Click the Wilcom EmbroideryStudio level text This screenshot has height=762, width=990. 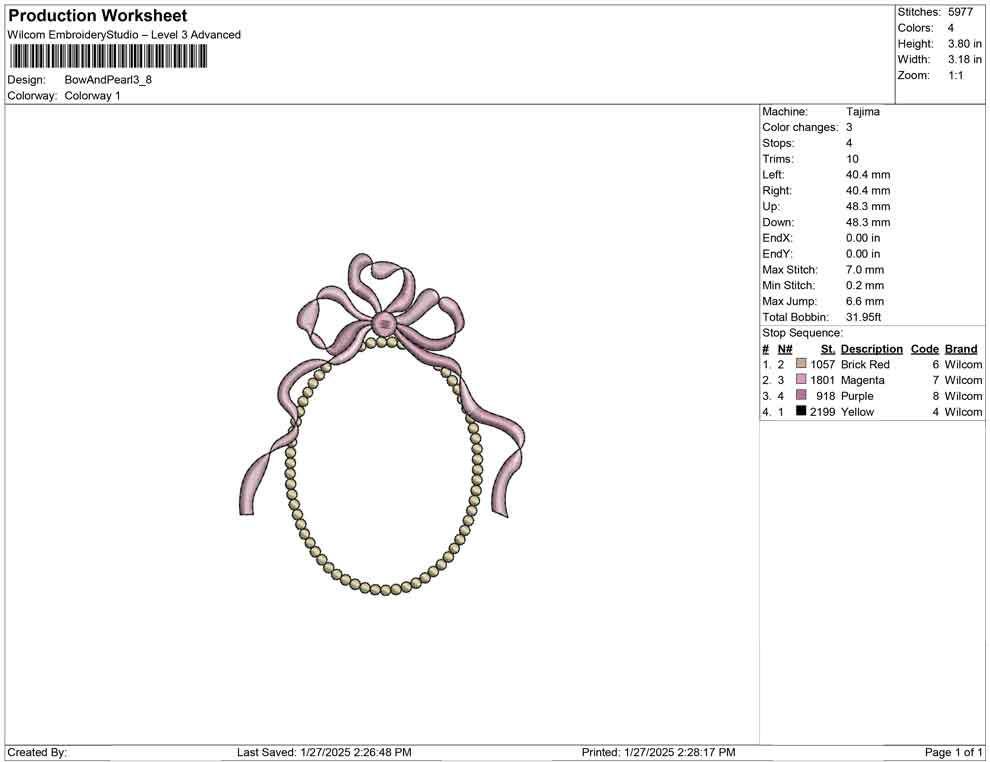click(x=123, y=34)
